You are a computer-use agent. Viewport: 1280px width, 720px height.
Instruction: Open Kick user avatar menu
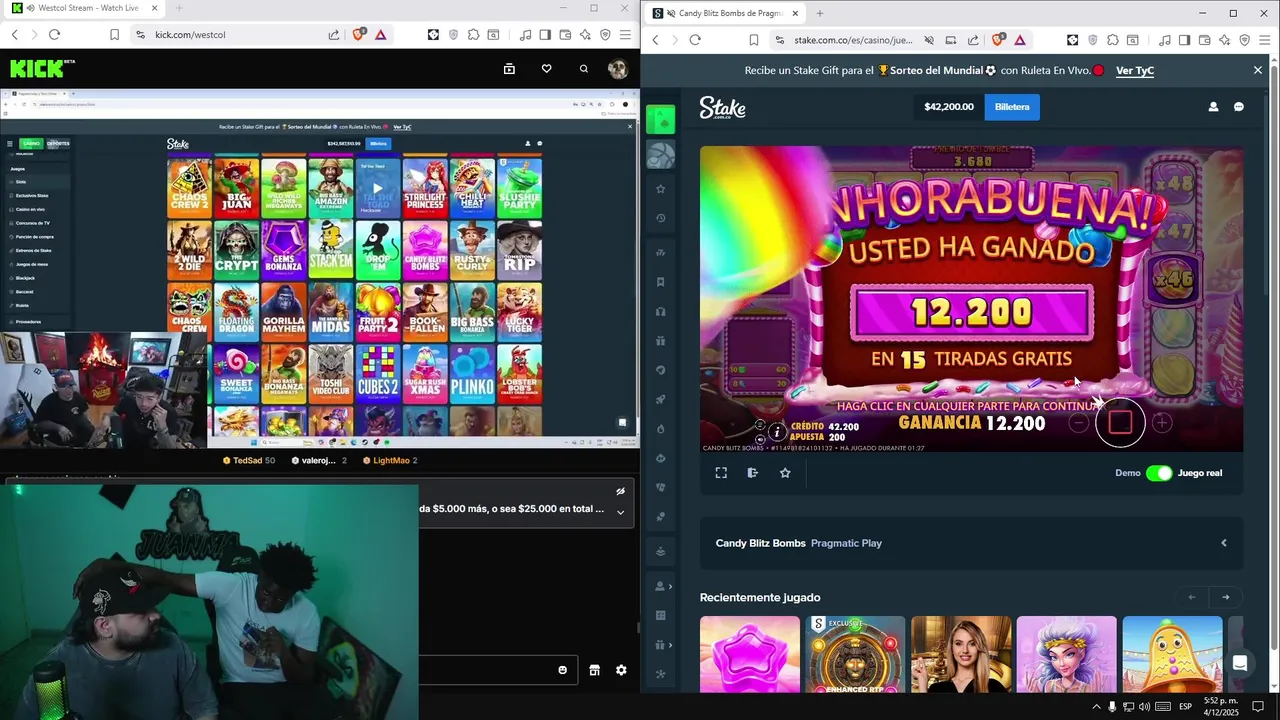618,69
